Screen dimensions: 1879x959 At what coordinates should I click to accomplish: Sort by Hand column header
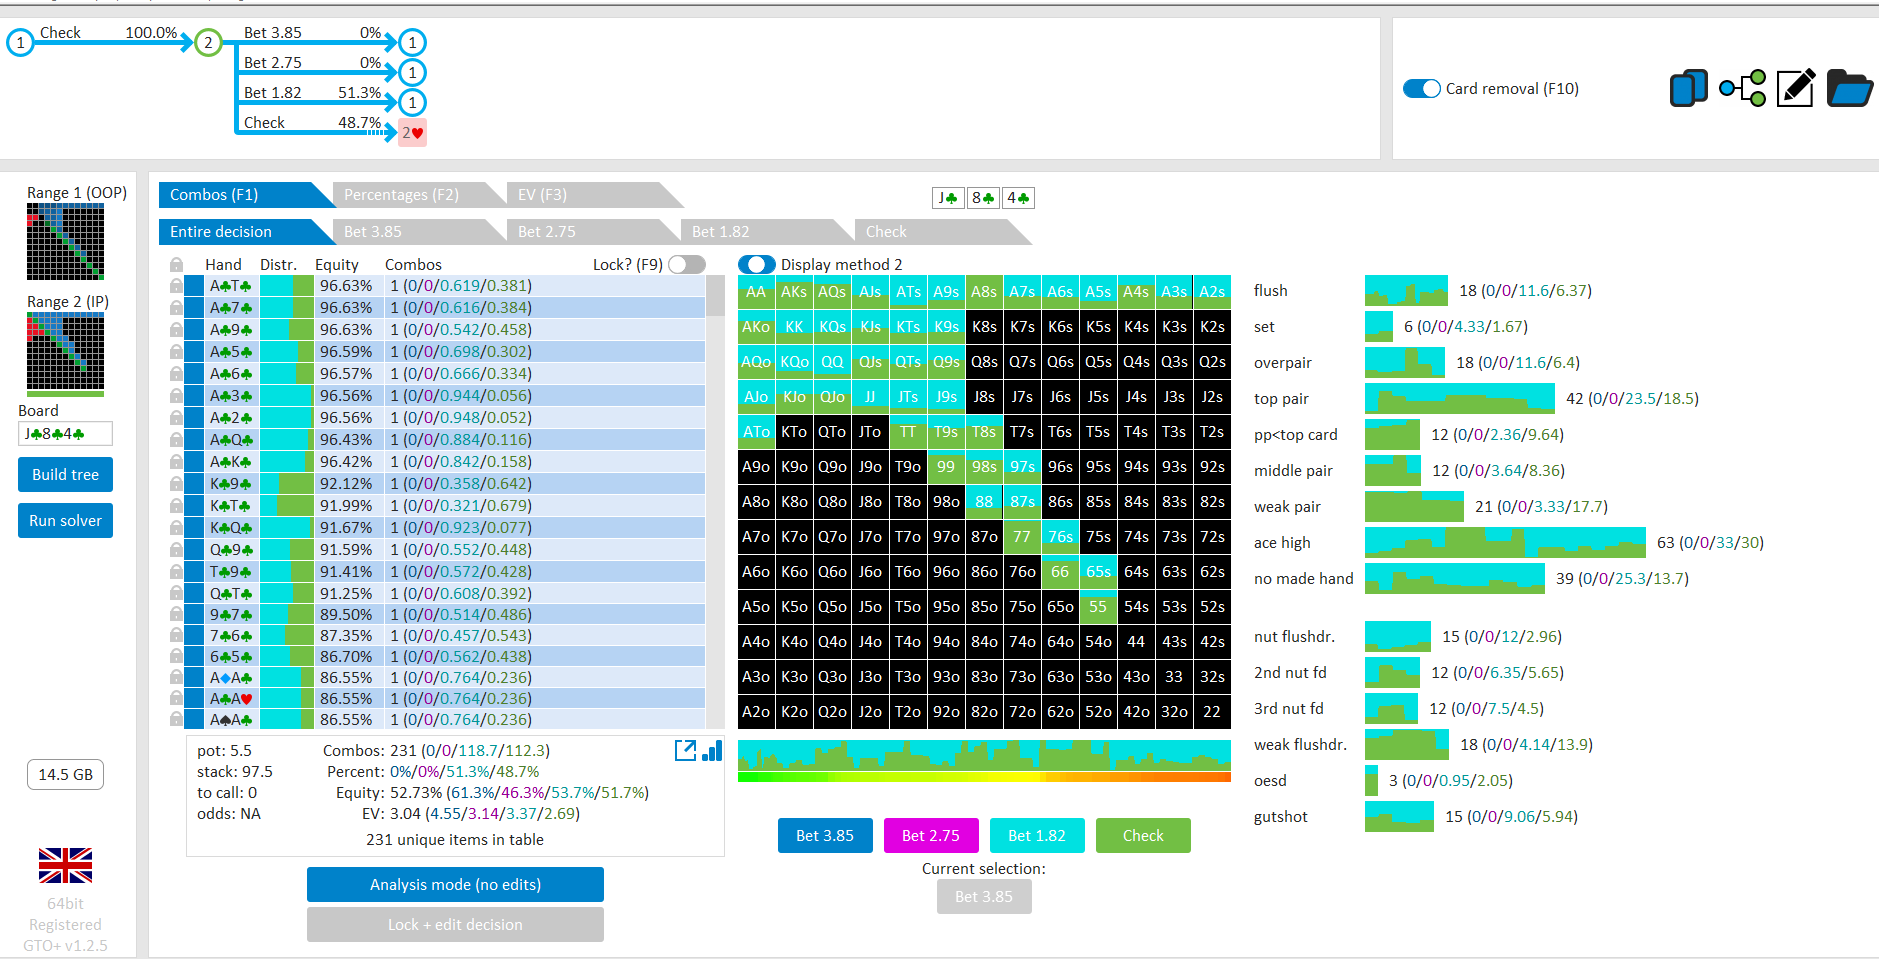[223, 265]
